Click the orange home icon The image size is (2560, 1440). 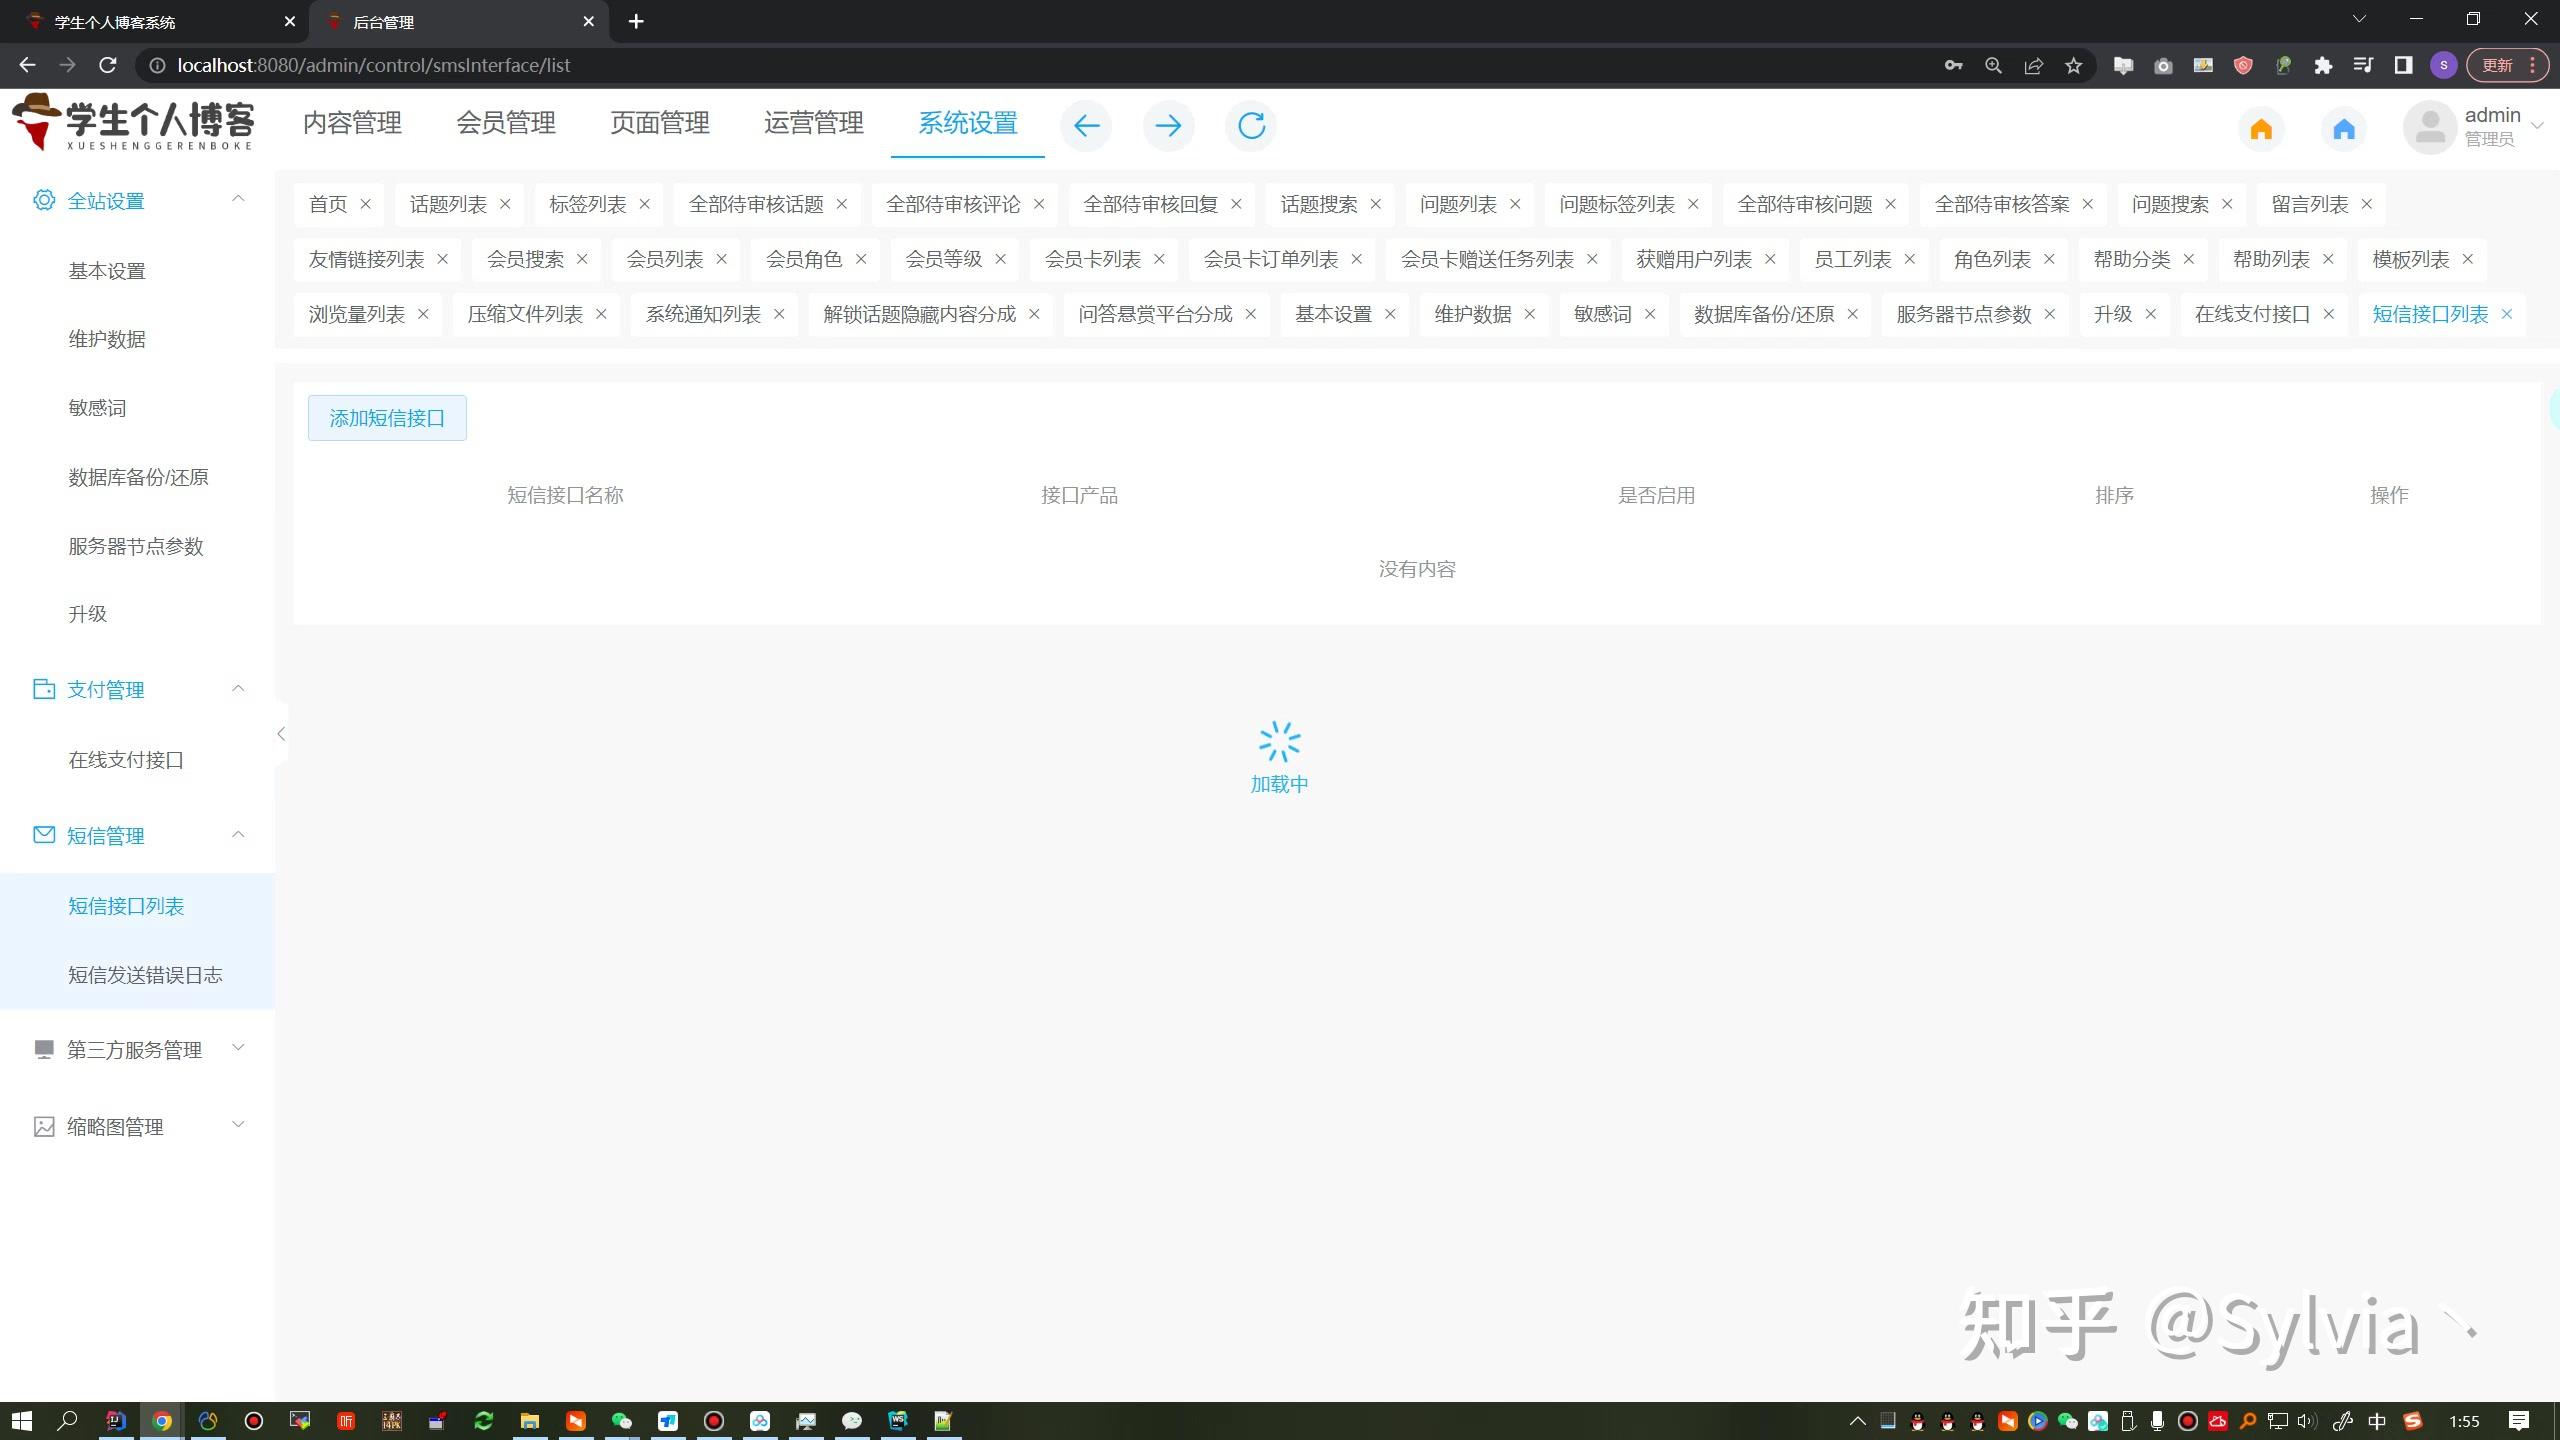(2261, 129)
